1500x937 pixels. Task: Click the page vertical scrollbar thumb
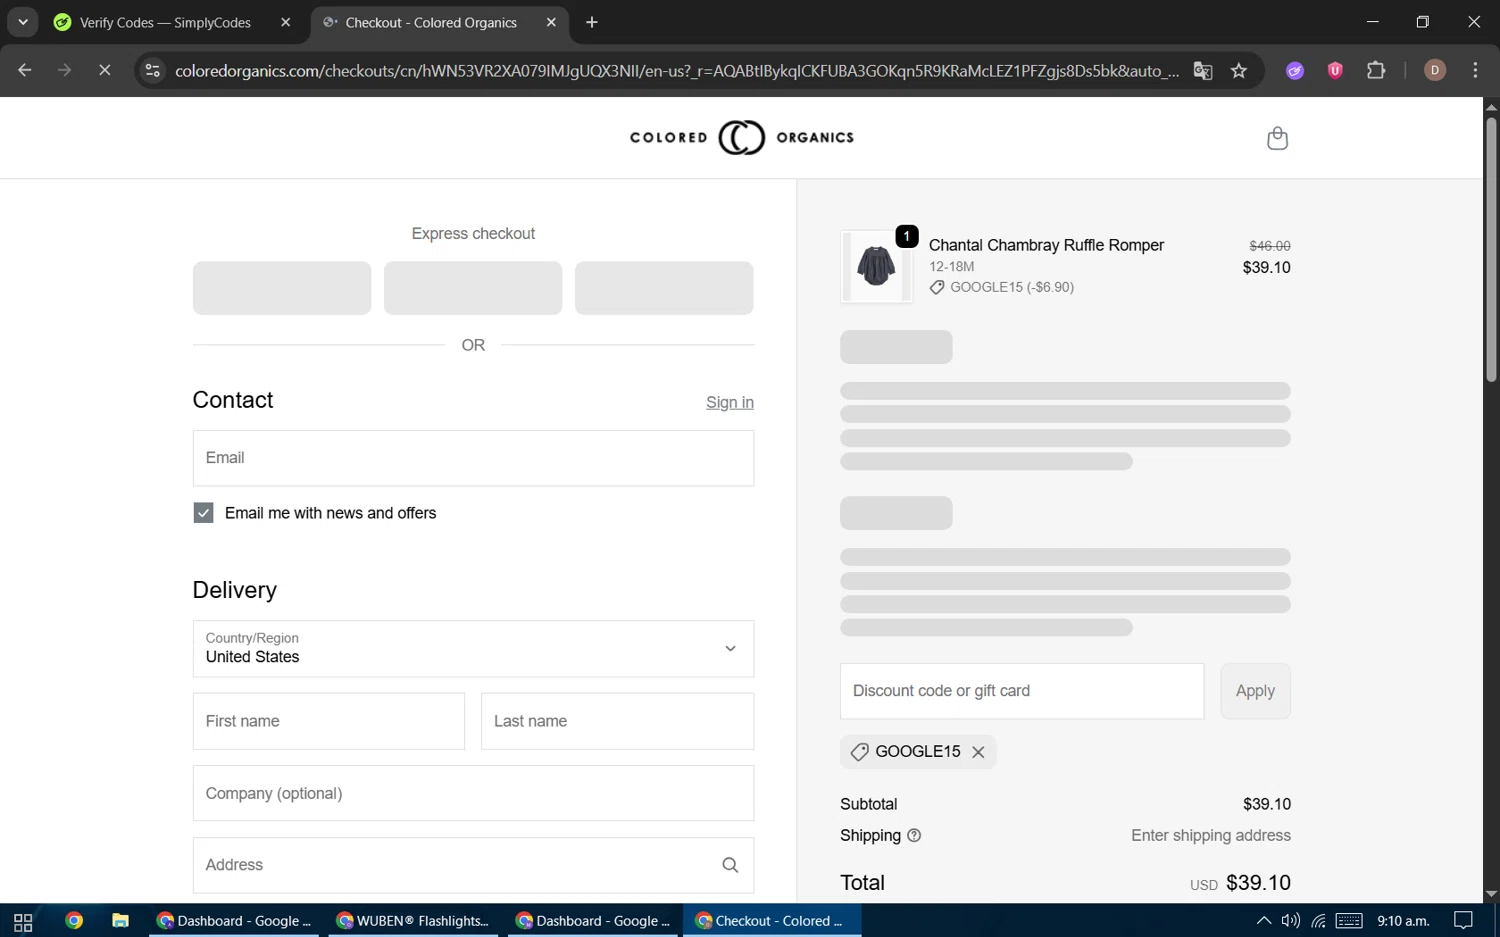tap(1491, 250)
